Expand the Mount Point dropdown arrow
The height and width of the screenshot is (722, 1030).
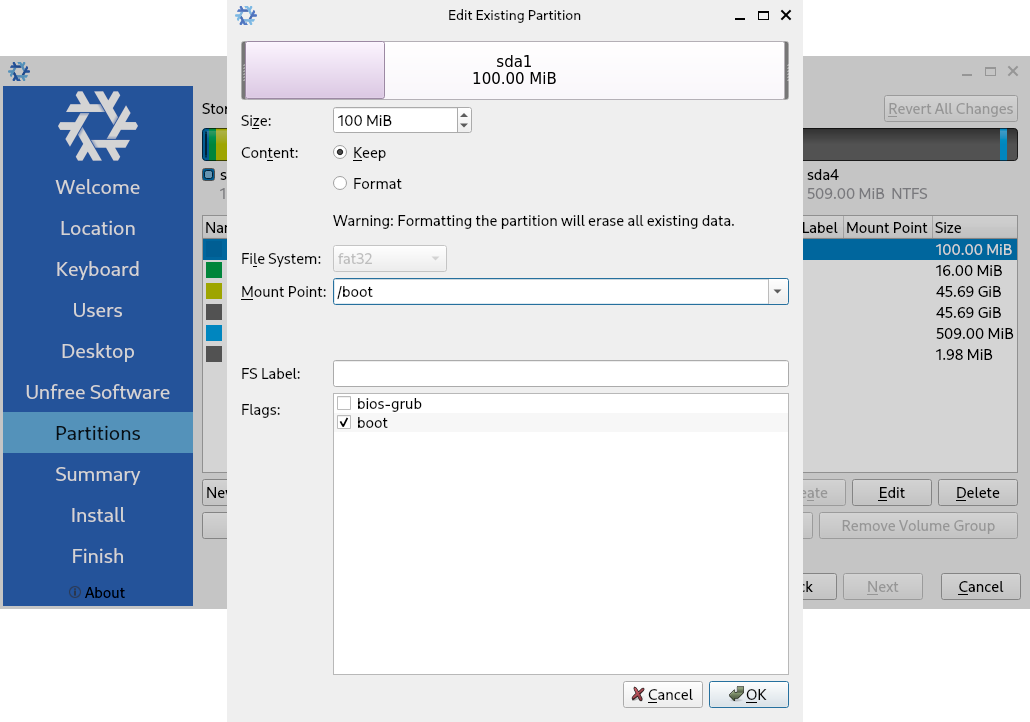777,292
